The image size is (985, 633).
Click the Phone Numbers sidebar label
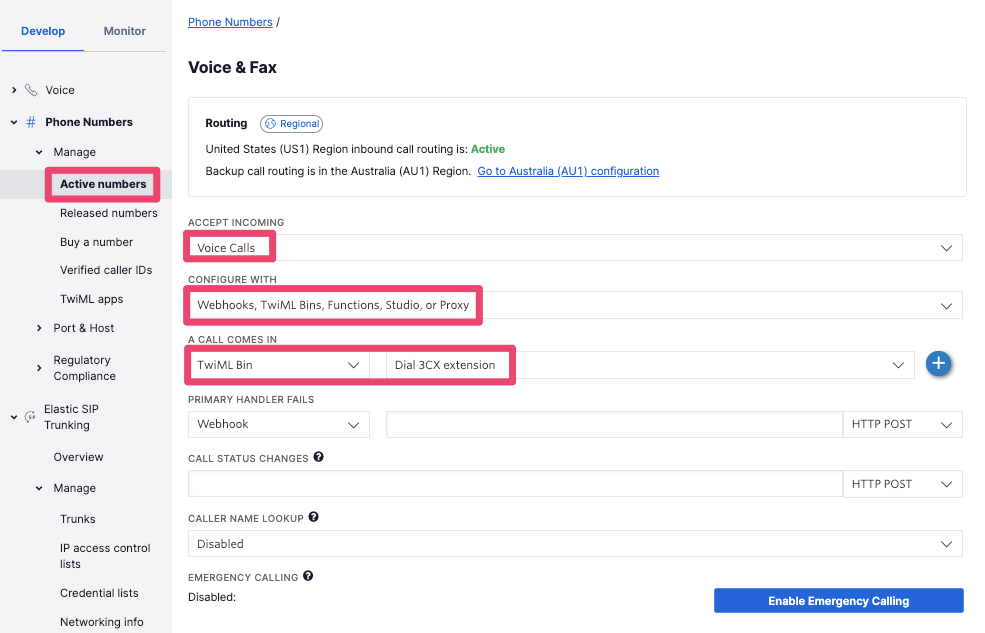tap(89, 122)
